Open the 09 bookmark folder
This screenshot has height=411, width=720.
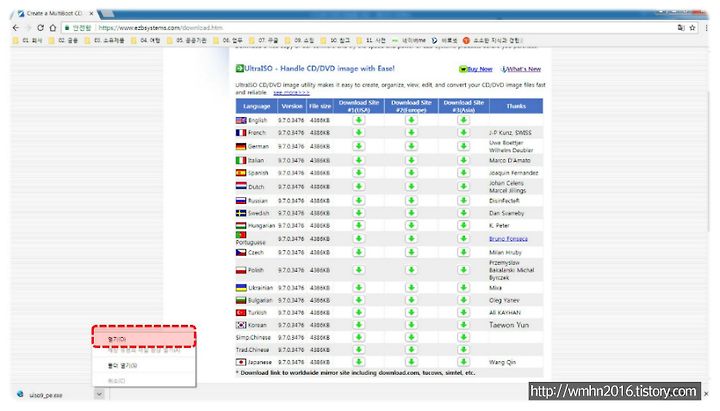click(x=299, y=40)
